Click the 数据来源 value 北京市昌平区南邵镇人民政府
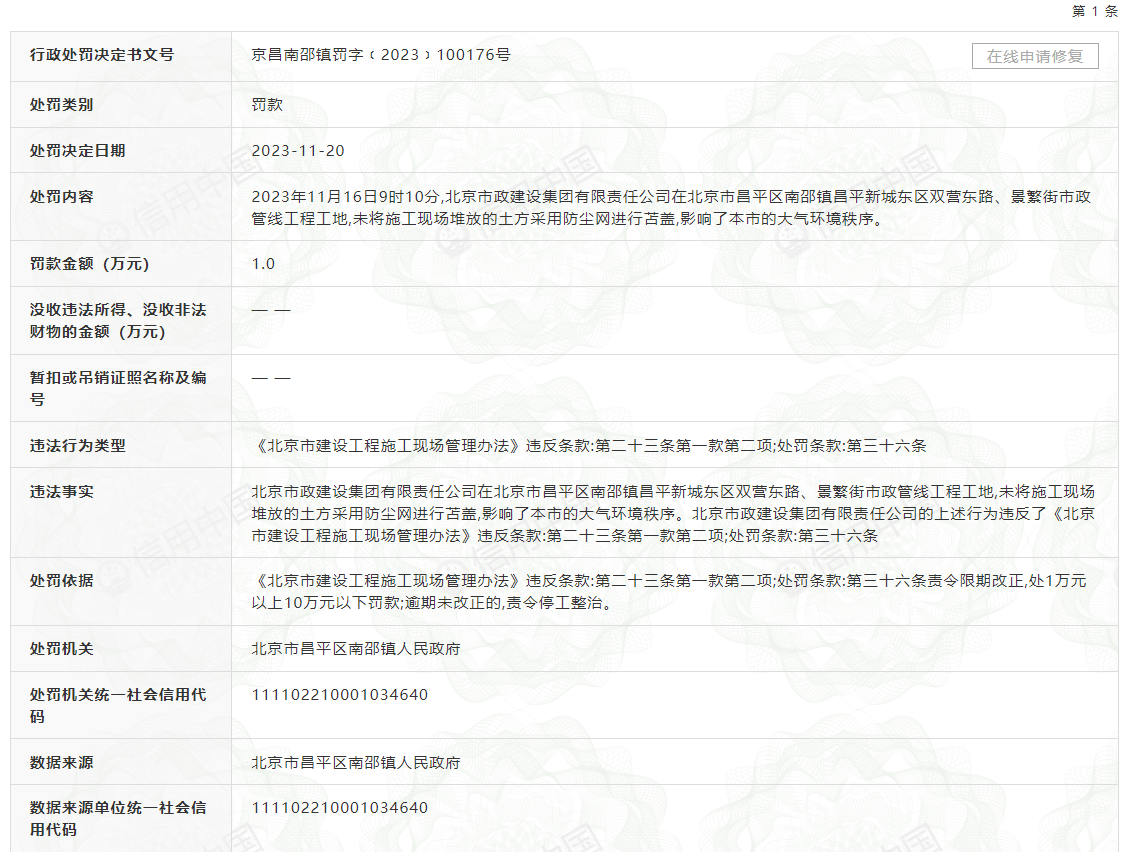The width and height of the screenshot is (1127, 852). coord(356,763)
